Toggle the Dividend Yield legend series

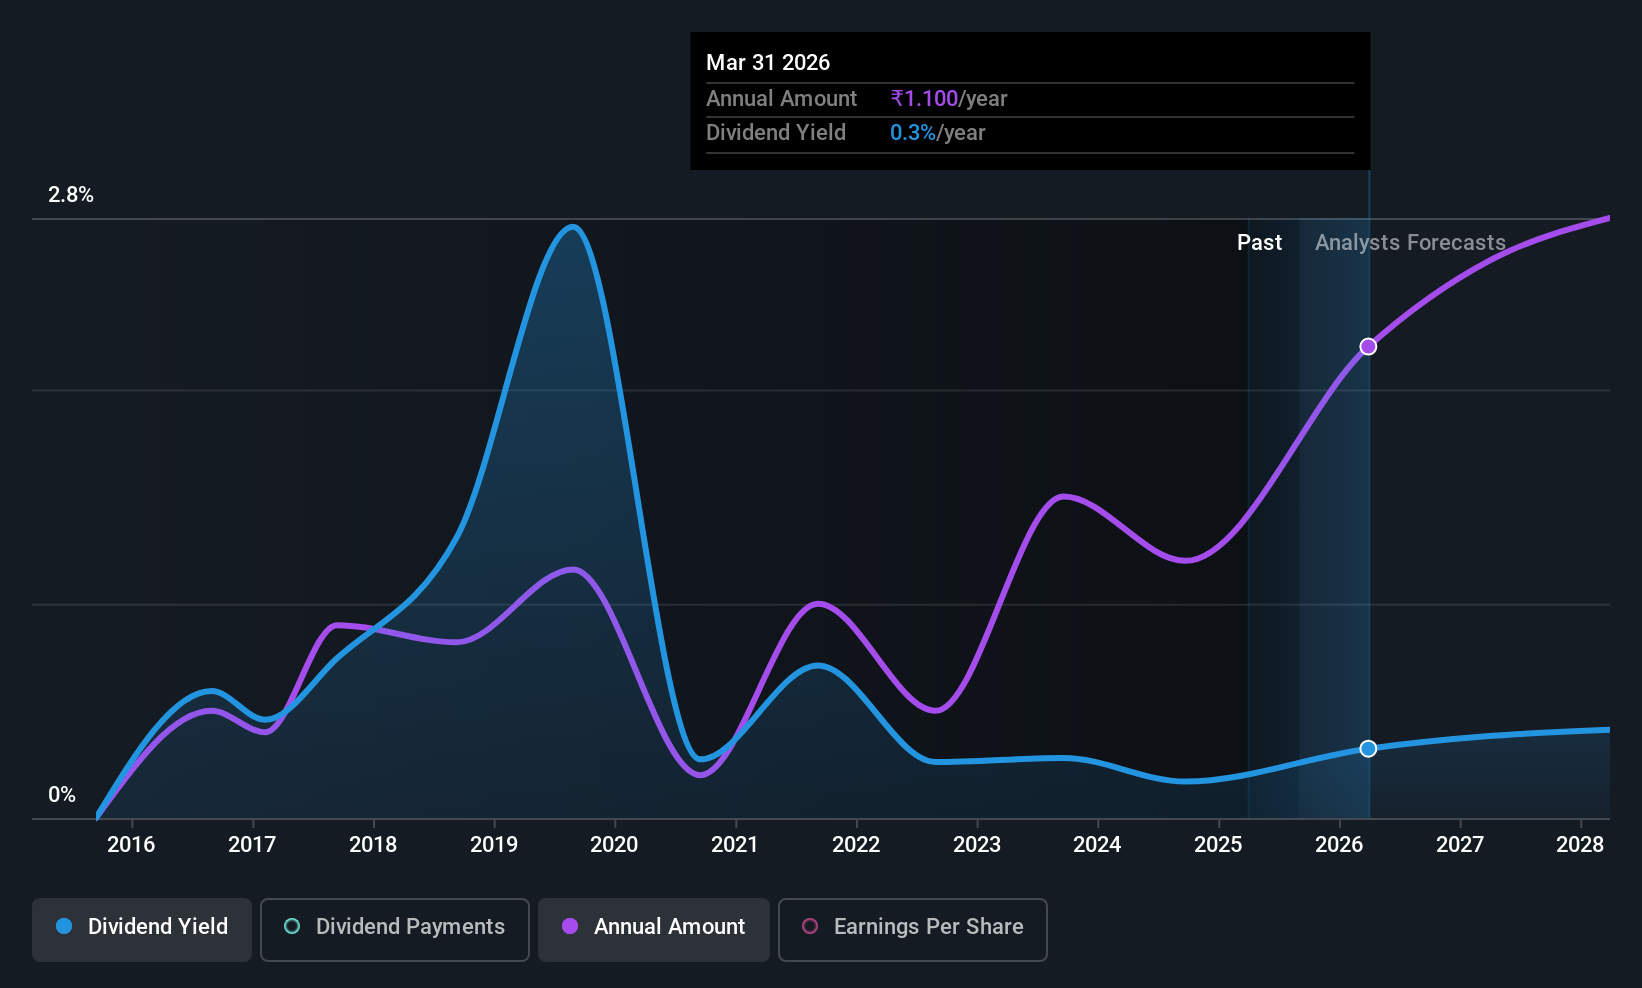(x=142, y=929)
